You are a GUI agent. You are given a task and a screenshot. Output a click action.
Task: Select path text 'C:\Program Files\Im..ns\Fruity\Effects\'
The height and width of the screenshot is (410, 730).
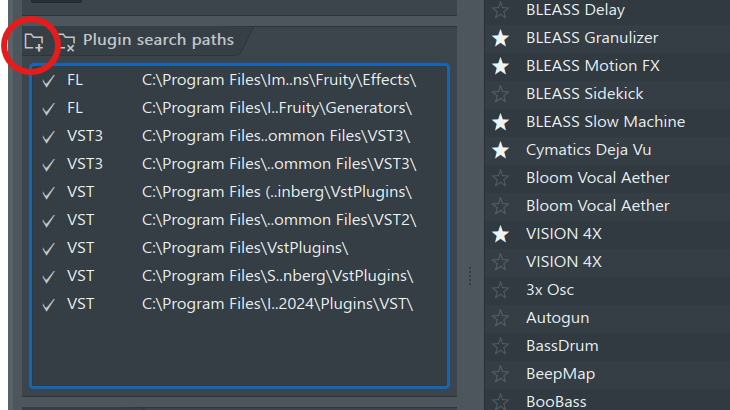coord(279,80)
